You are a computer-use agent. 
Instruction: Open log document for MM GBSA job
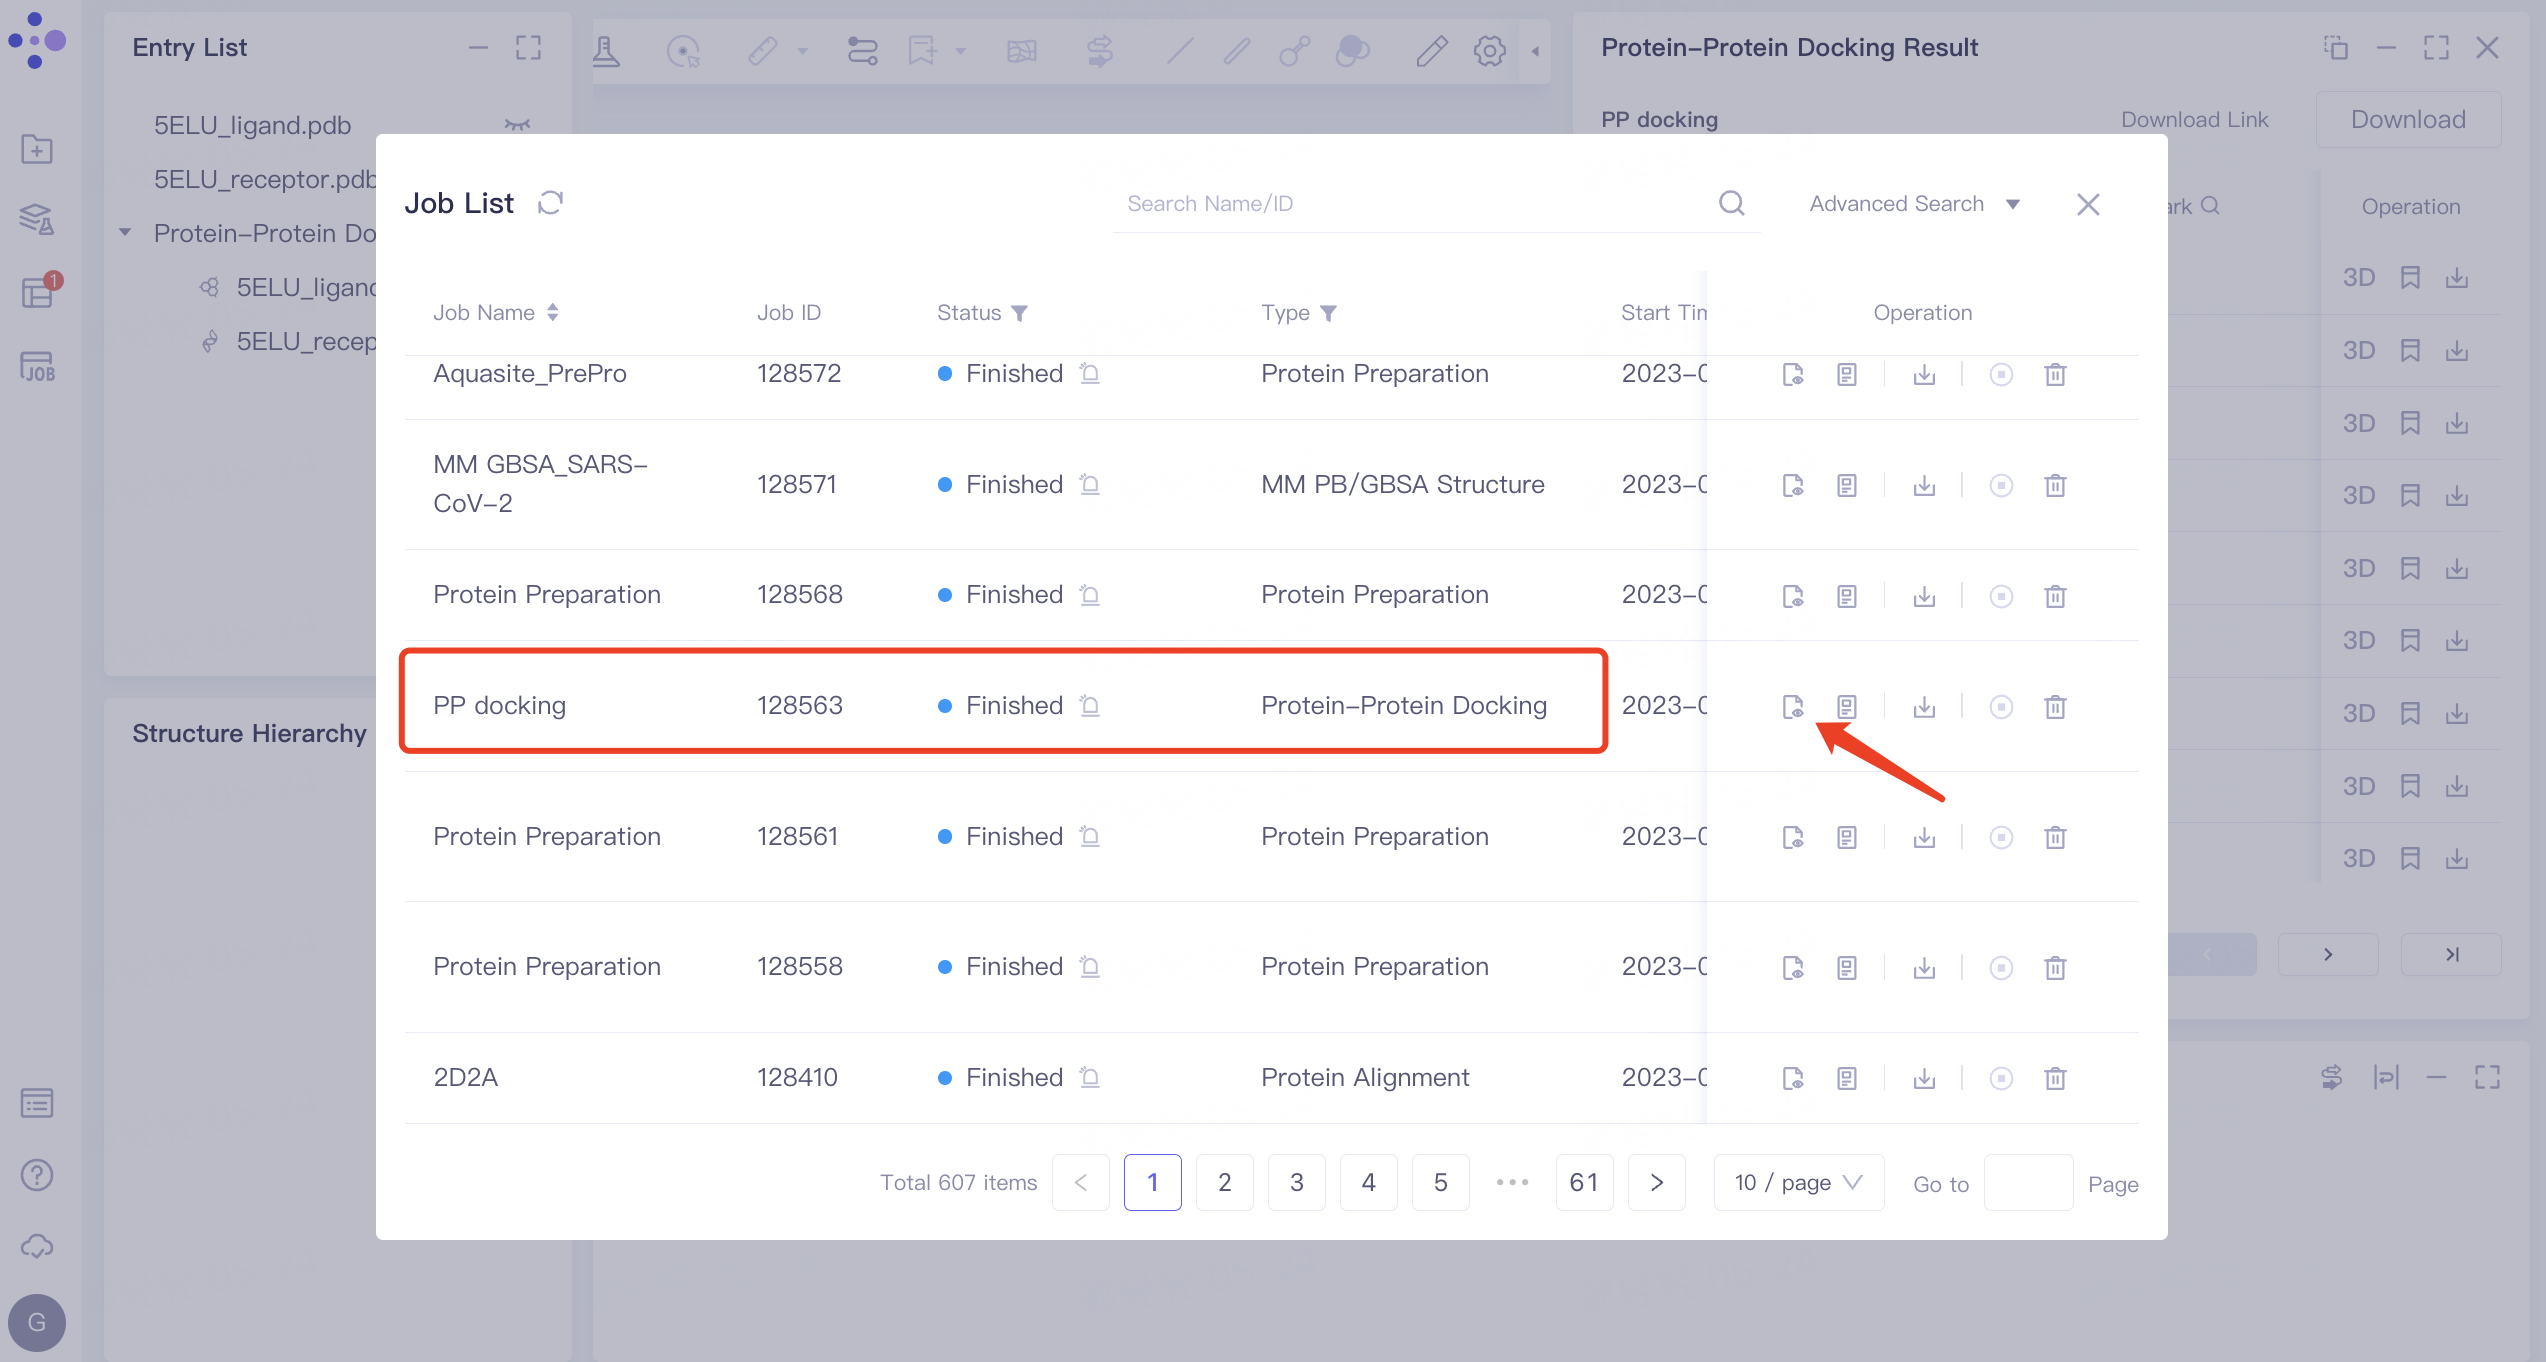[1846, 486]
